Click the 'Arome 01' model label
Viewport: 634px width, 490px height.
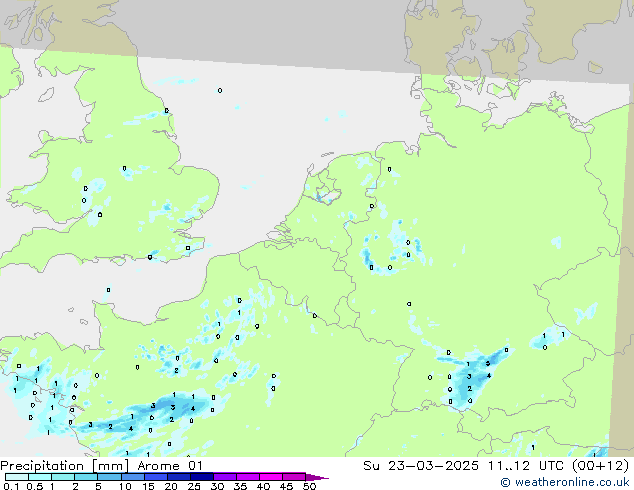(170, 466)
